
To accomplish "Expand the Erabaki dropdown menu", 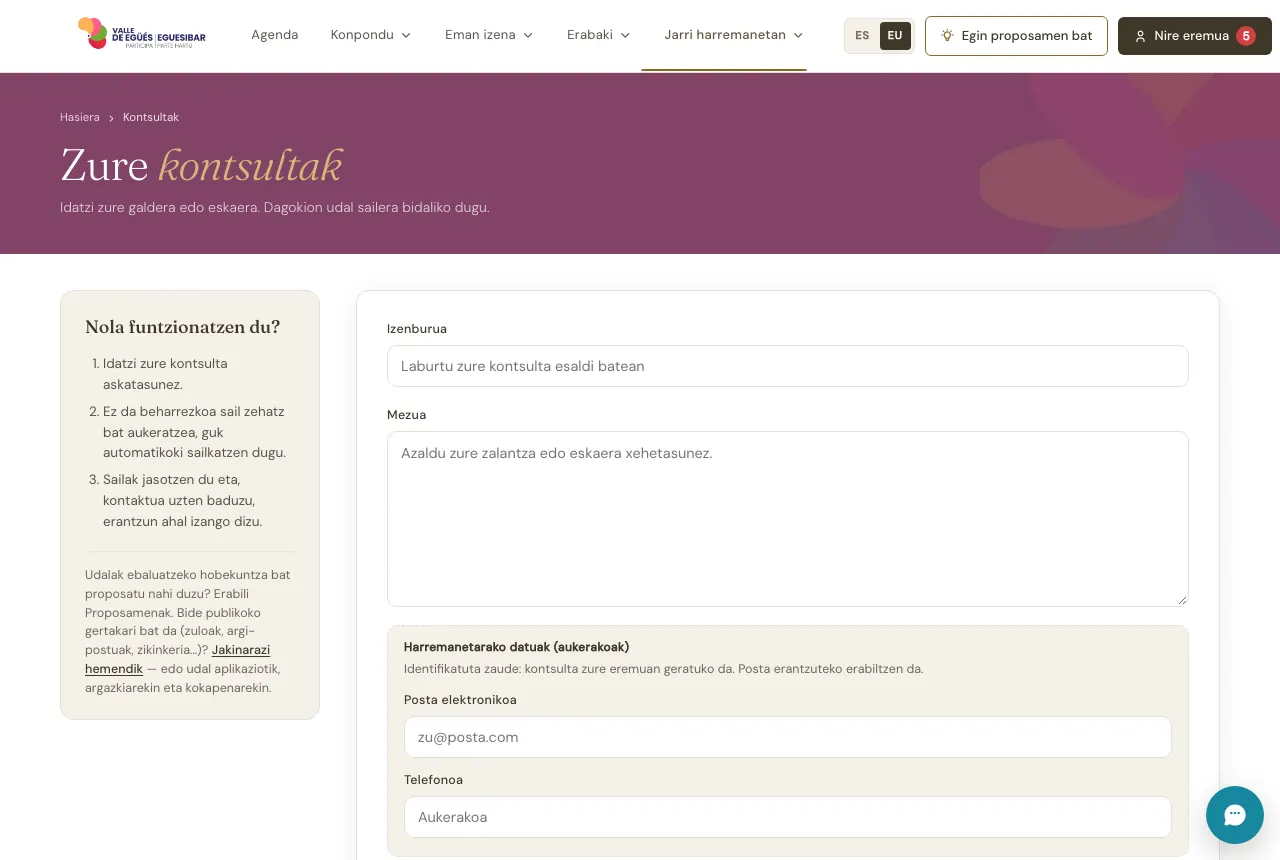I will point(599,35).
